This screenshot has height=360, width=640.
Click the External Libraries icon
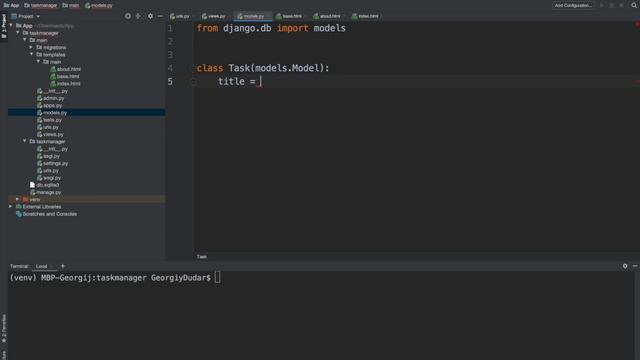18,207
